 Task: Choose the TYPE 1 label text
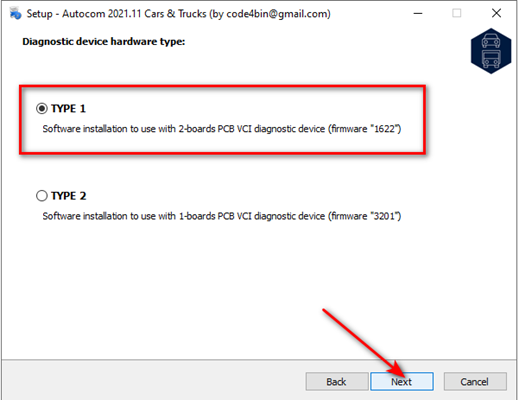[68, 109]
